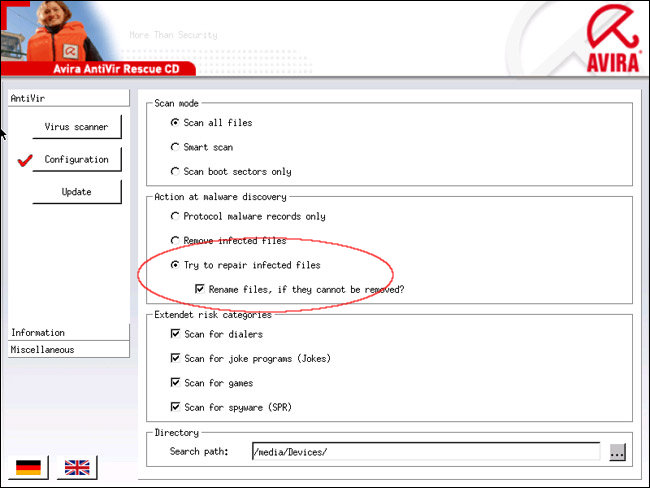Click the Search path text field
This screenshot has width=650, height=488.
tap(425, 452)
